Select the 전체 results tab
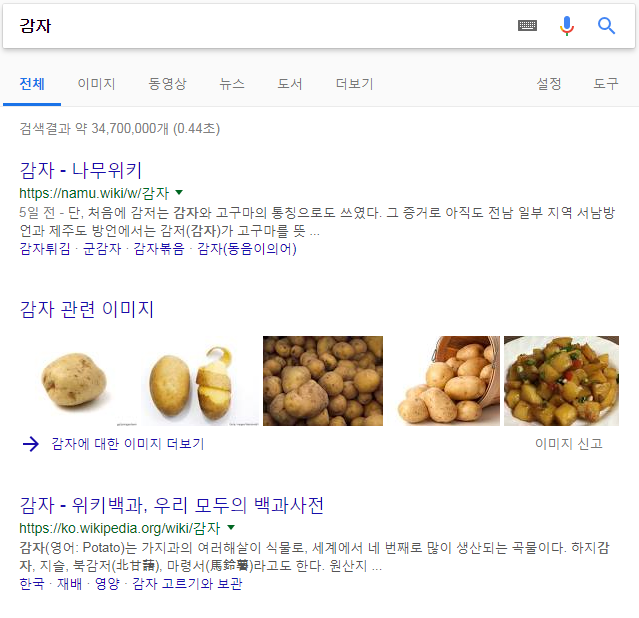This screenshot has width=639, height=618. coord(32,84)
